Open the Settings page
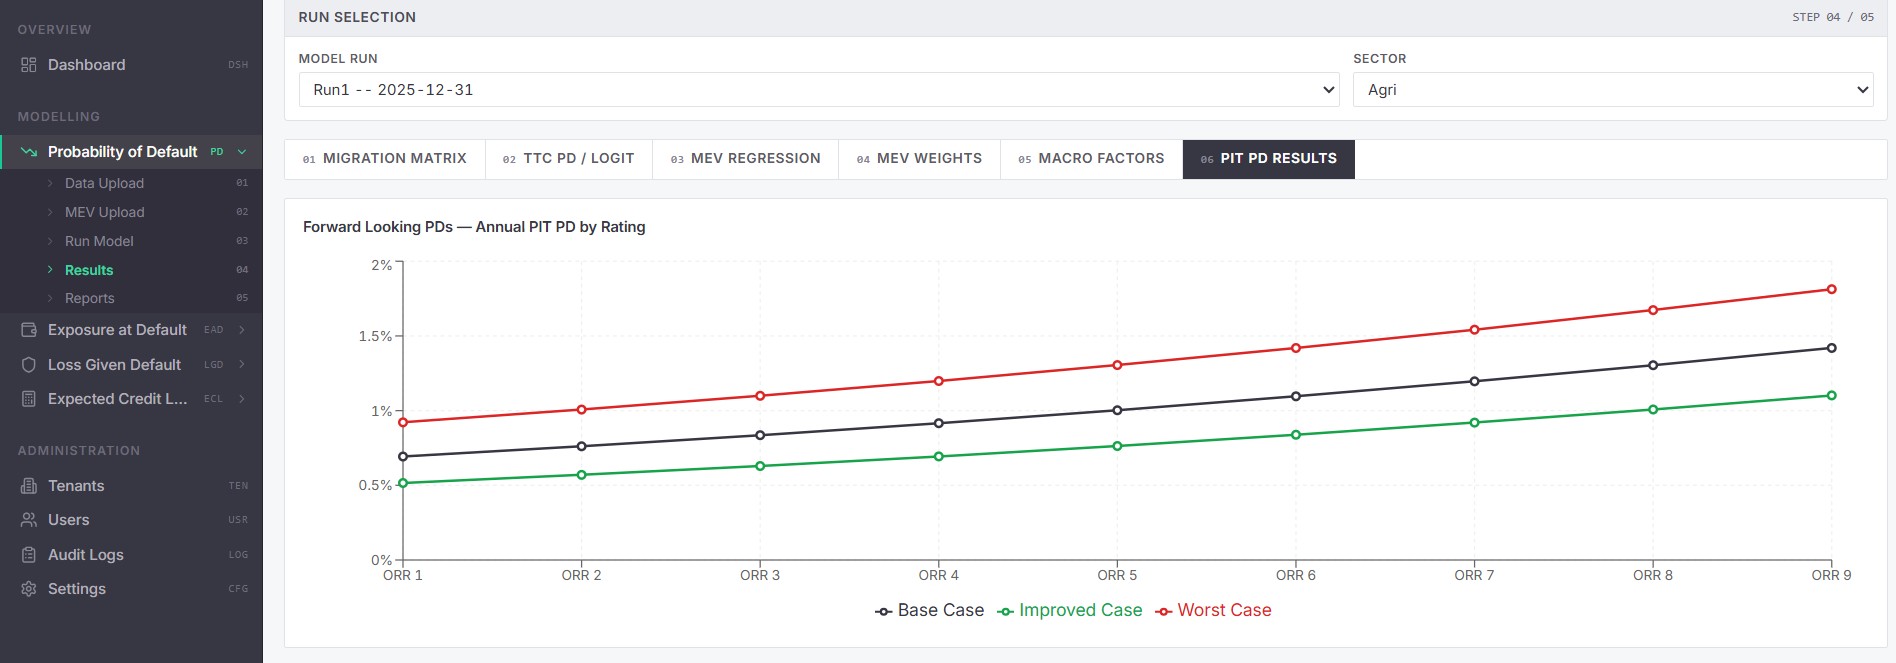This screenshot has width=1896, height=663. 131,589
